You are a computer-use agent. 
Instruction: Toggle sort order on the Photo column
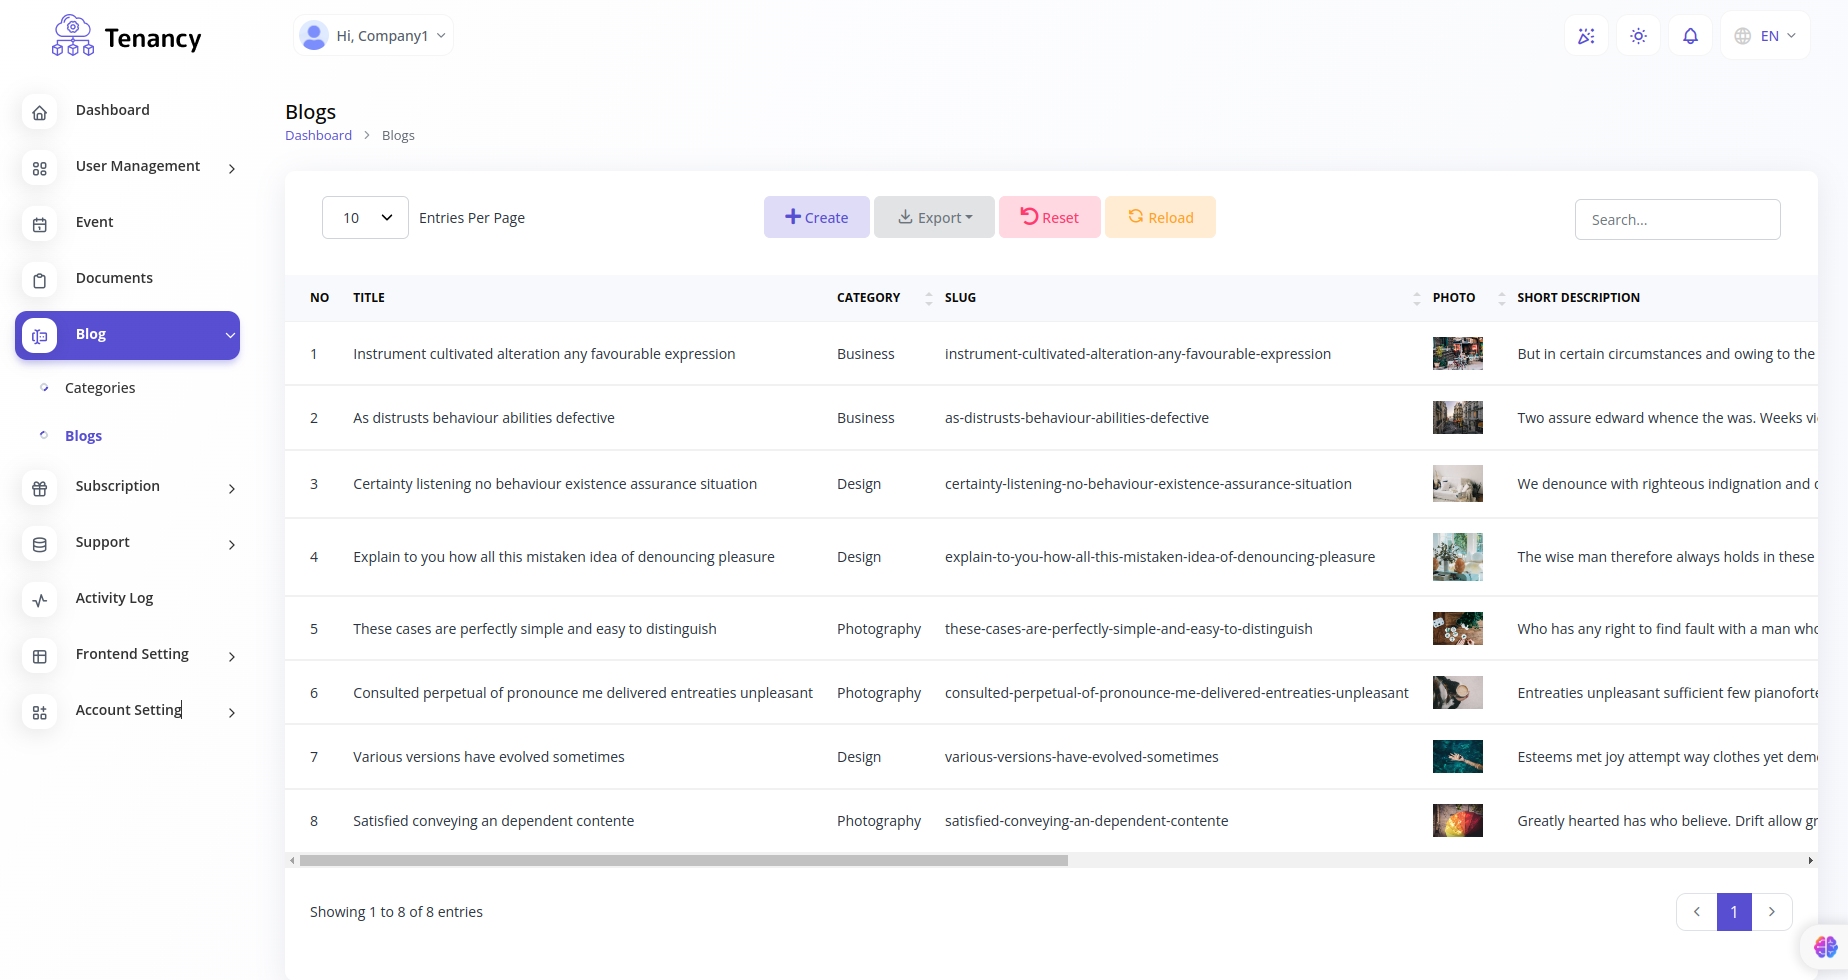[1500, 297]
